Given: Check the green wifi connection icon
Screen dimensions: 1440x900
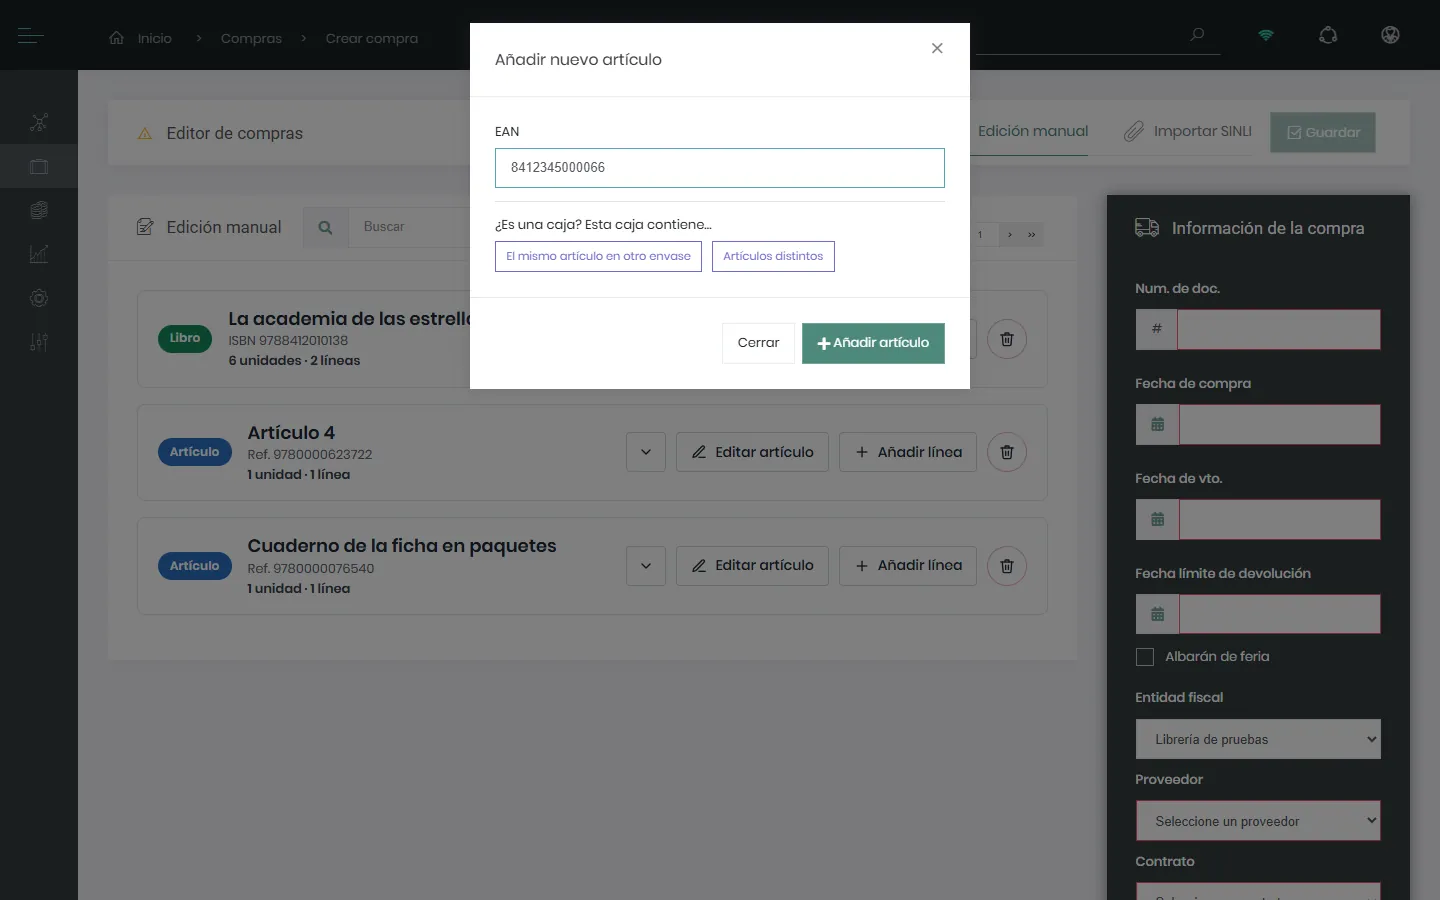Looking at the screenshot, I should [x=1266, y=35].
